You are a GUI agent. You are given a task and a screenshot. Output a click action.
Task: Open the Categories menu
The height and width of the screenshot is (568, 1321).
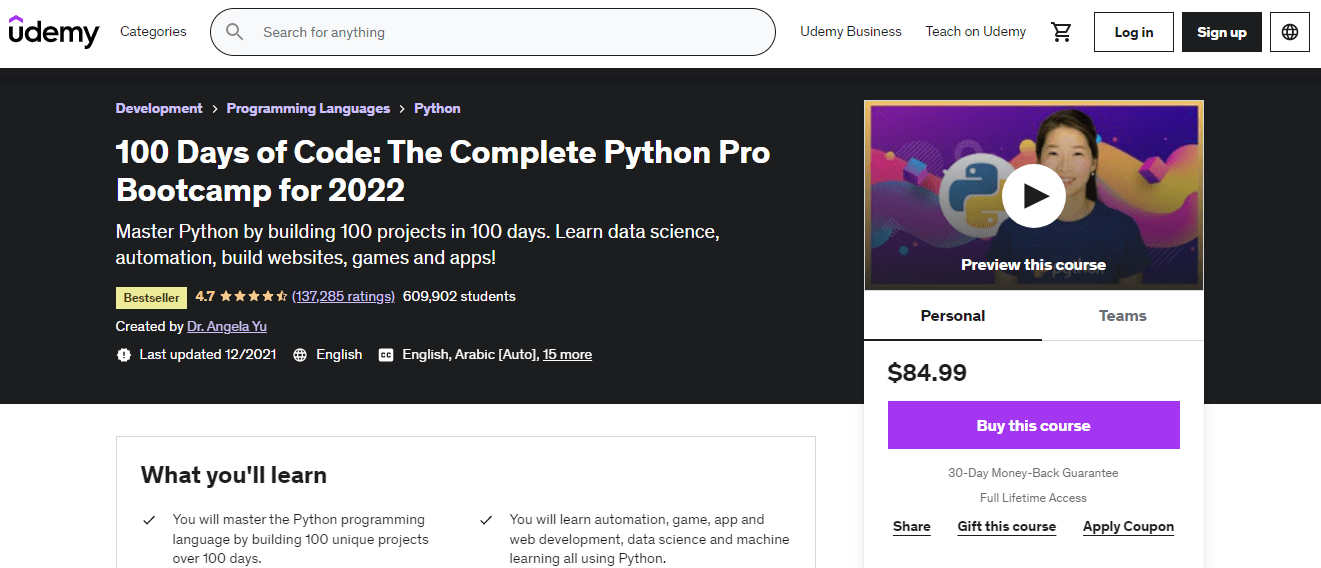click(153, 32)
